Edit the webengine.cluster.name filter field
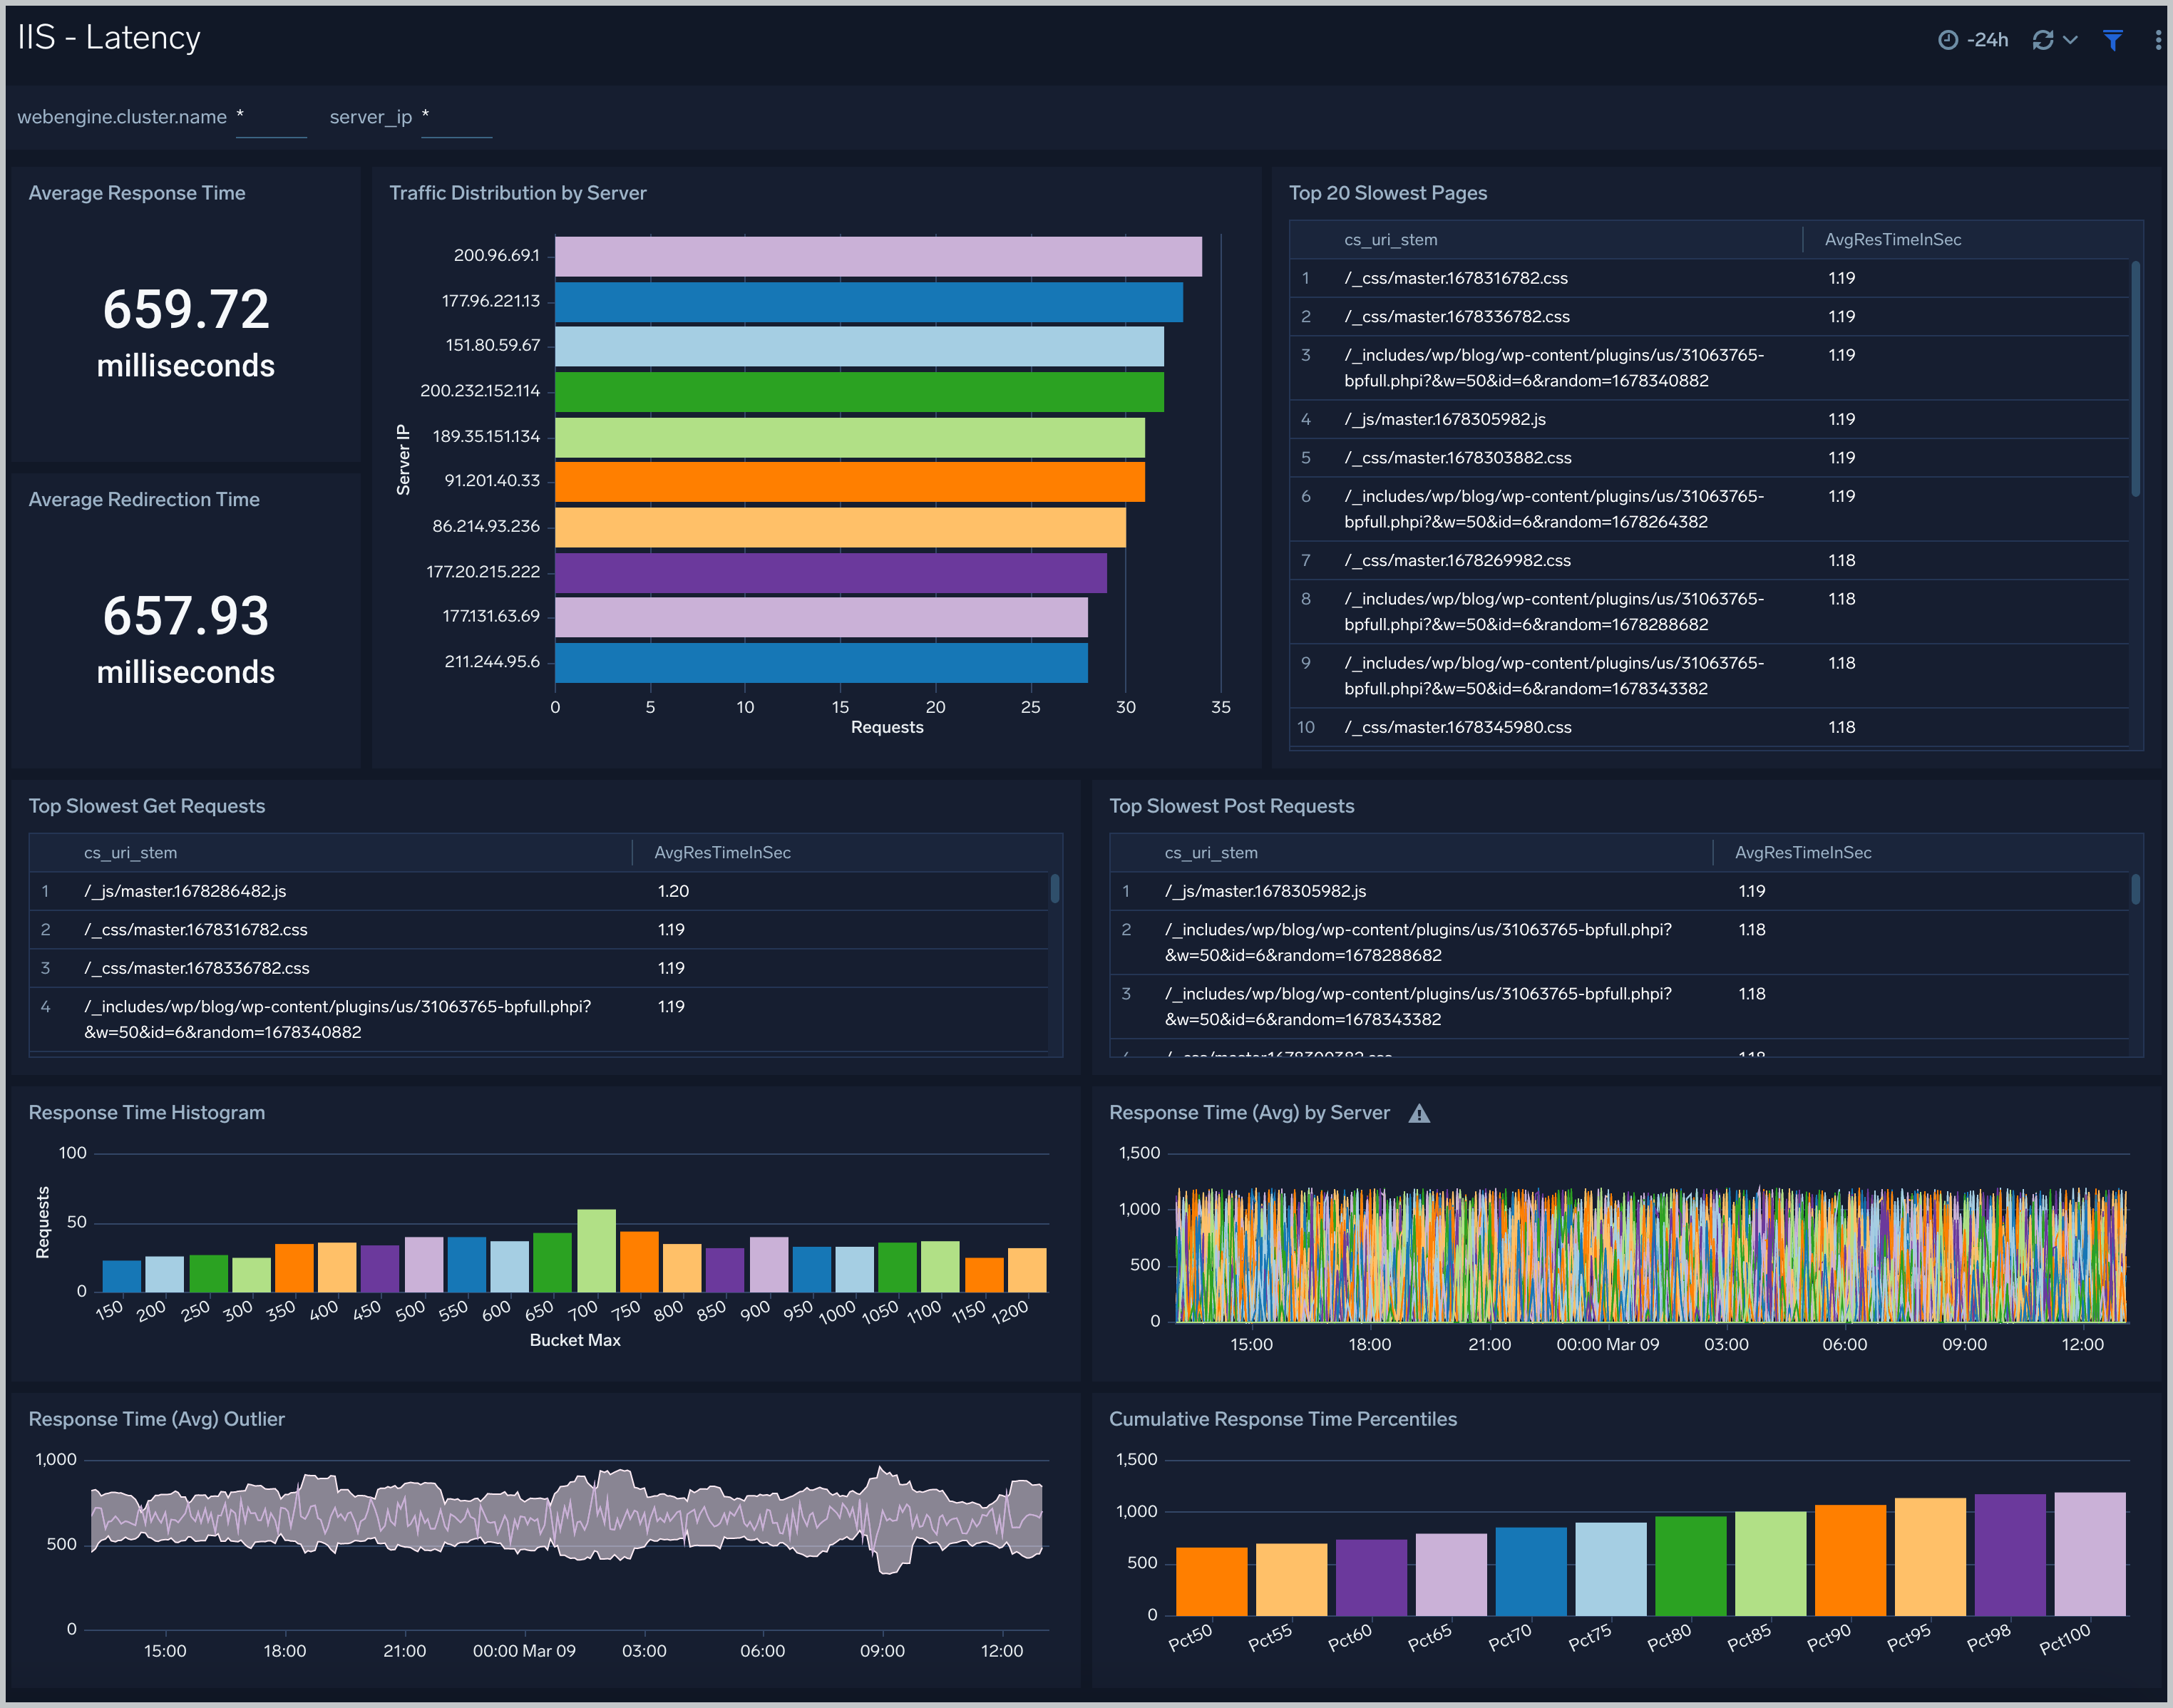The width and height of the screenshot is (2173, 1708). [x=271, y=118]
